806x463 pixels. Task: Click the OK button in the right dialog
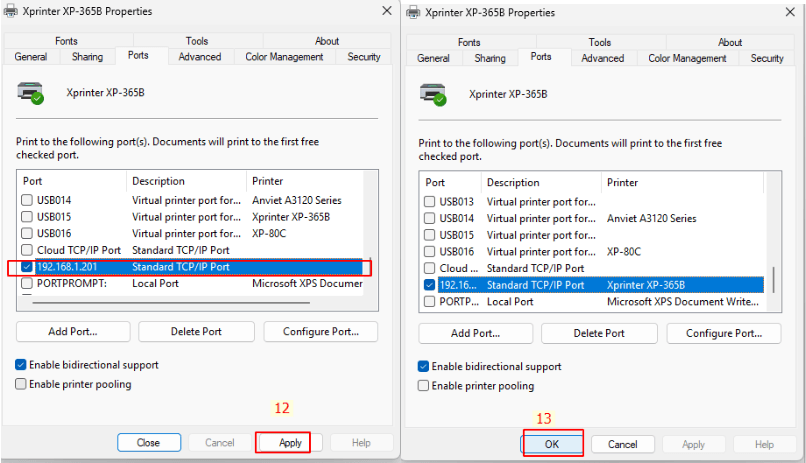click(x=552, y=444)
